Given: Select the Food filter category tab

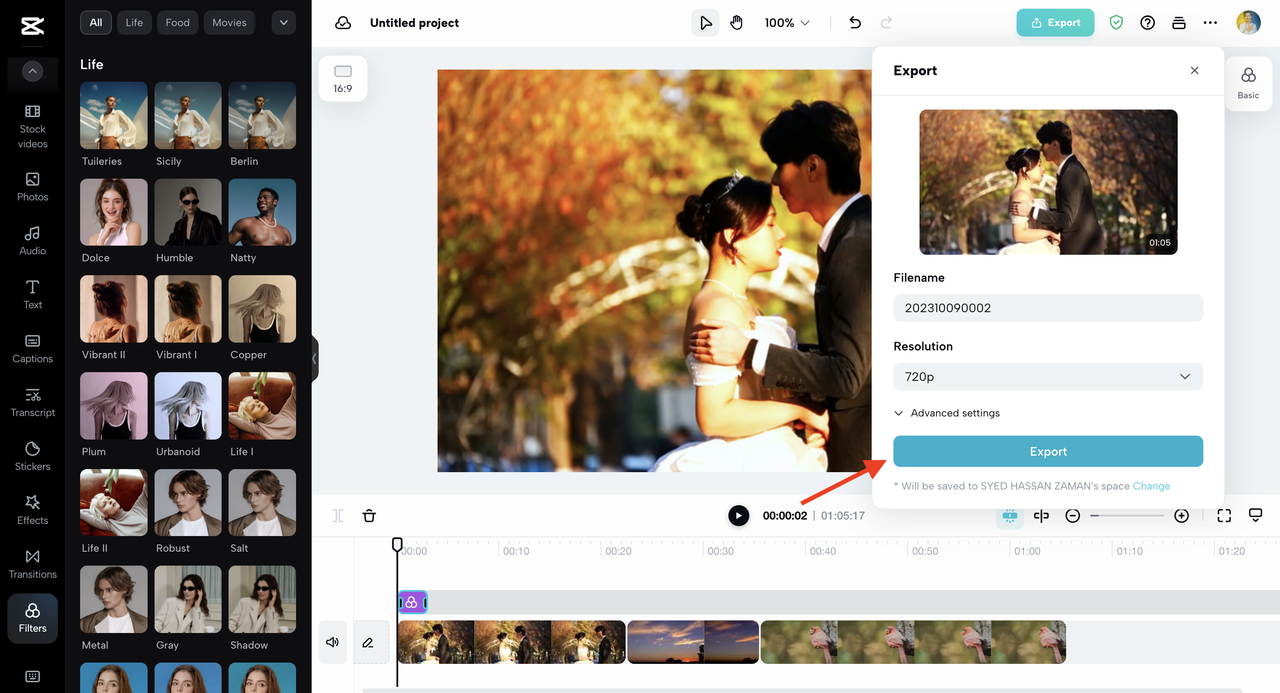Looking at the screenshot, I should [178, 23].
